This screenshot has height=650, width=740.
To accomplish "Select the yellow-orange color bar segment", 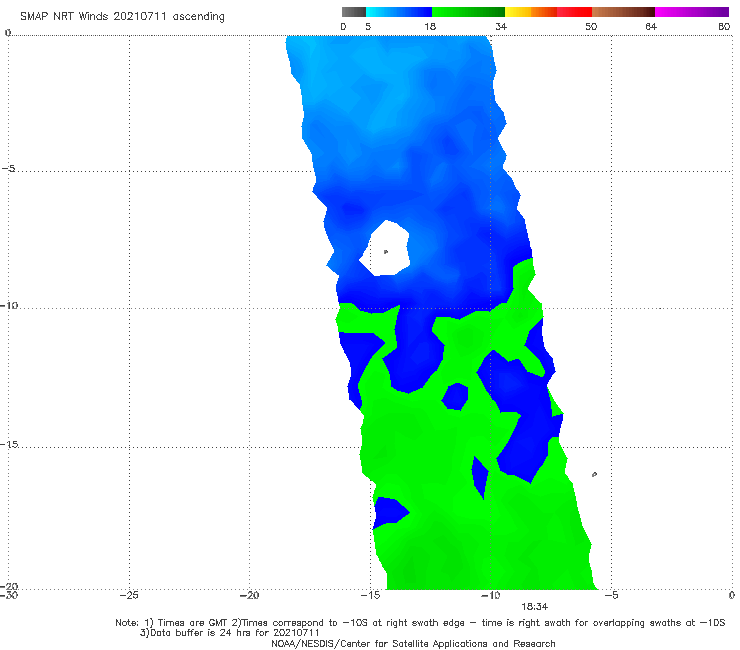I will pyautogui.click(x=531, y=12).
